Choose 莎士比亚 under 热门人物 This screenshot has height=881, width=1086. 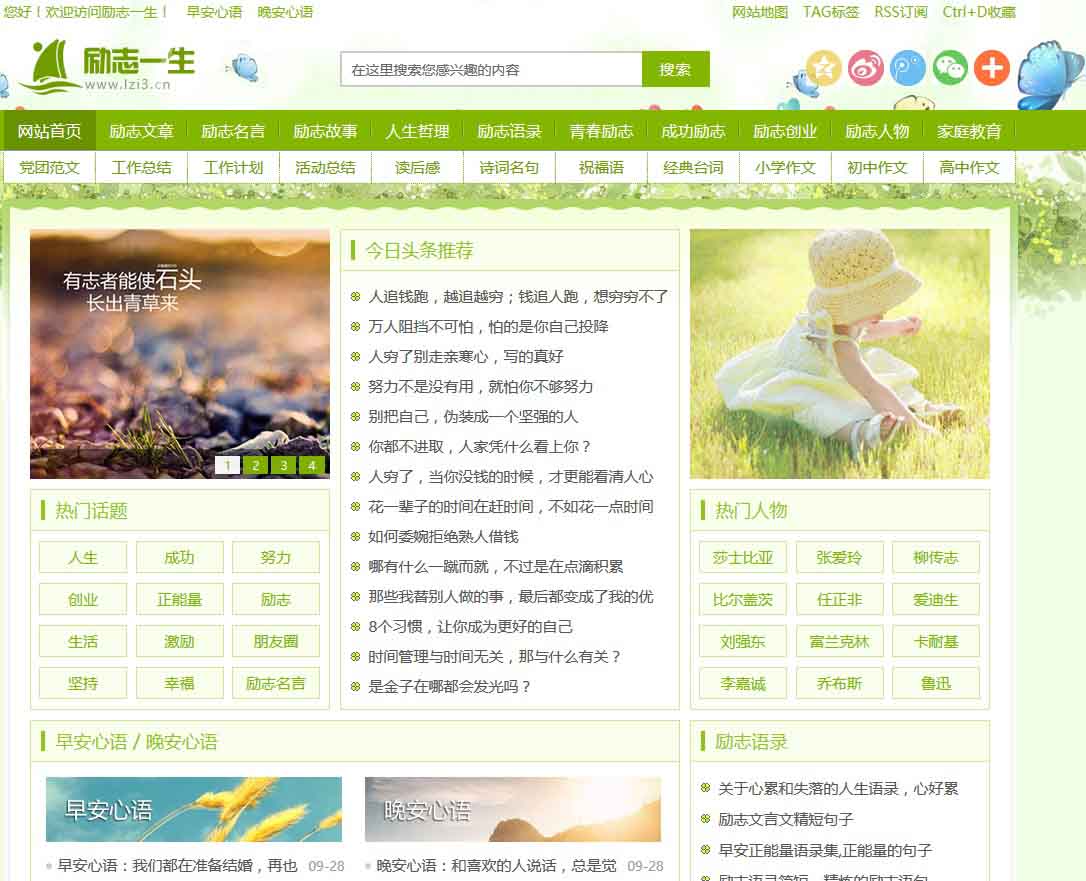(743, 558)
